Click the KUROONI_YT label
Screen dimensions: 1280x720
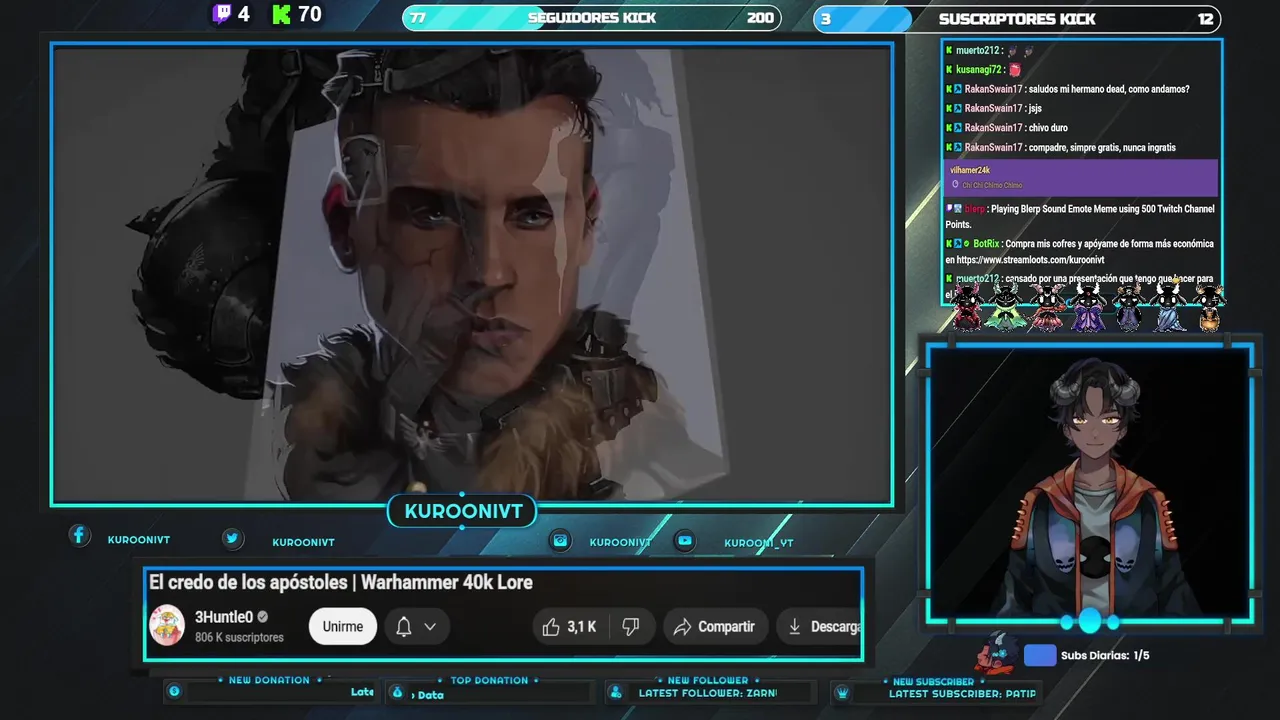pyautogui.click(x=759, y=543)
